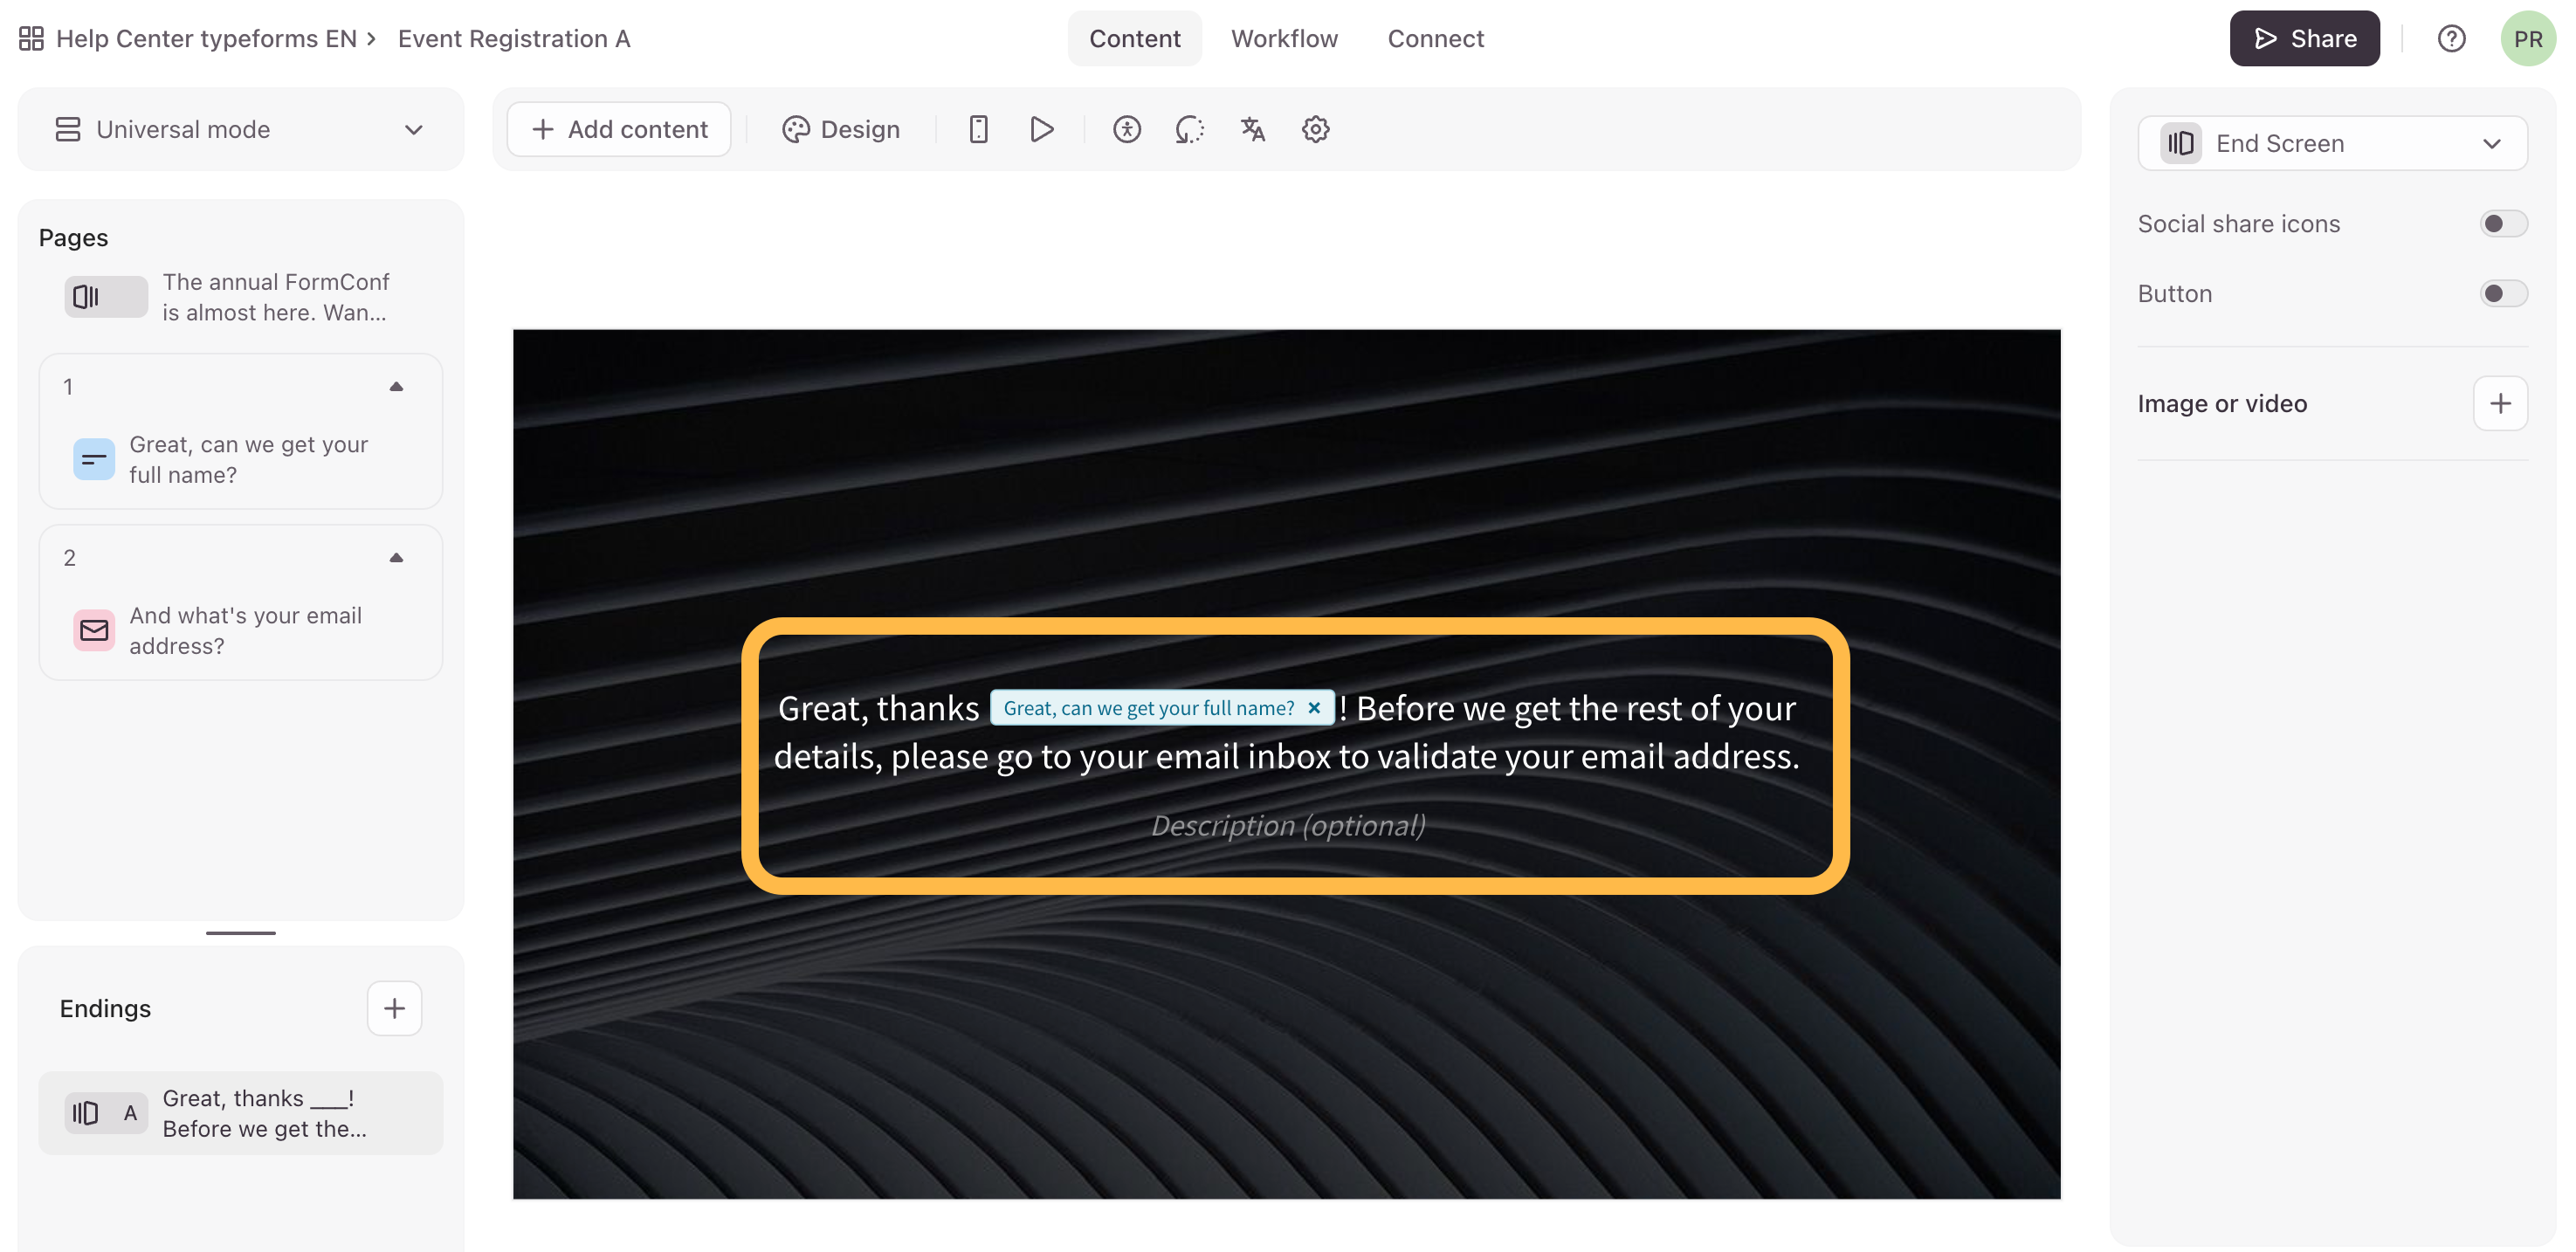Select ending A Great, thanks
Image resolution: width=2576 pixels, height=1252 pixels.
pos(240,1113)
